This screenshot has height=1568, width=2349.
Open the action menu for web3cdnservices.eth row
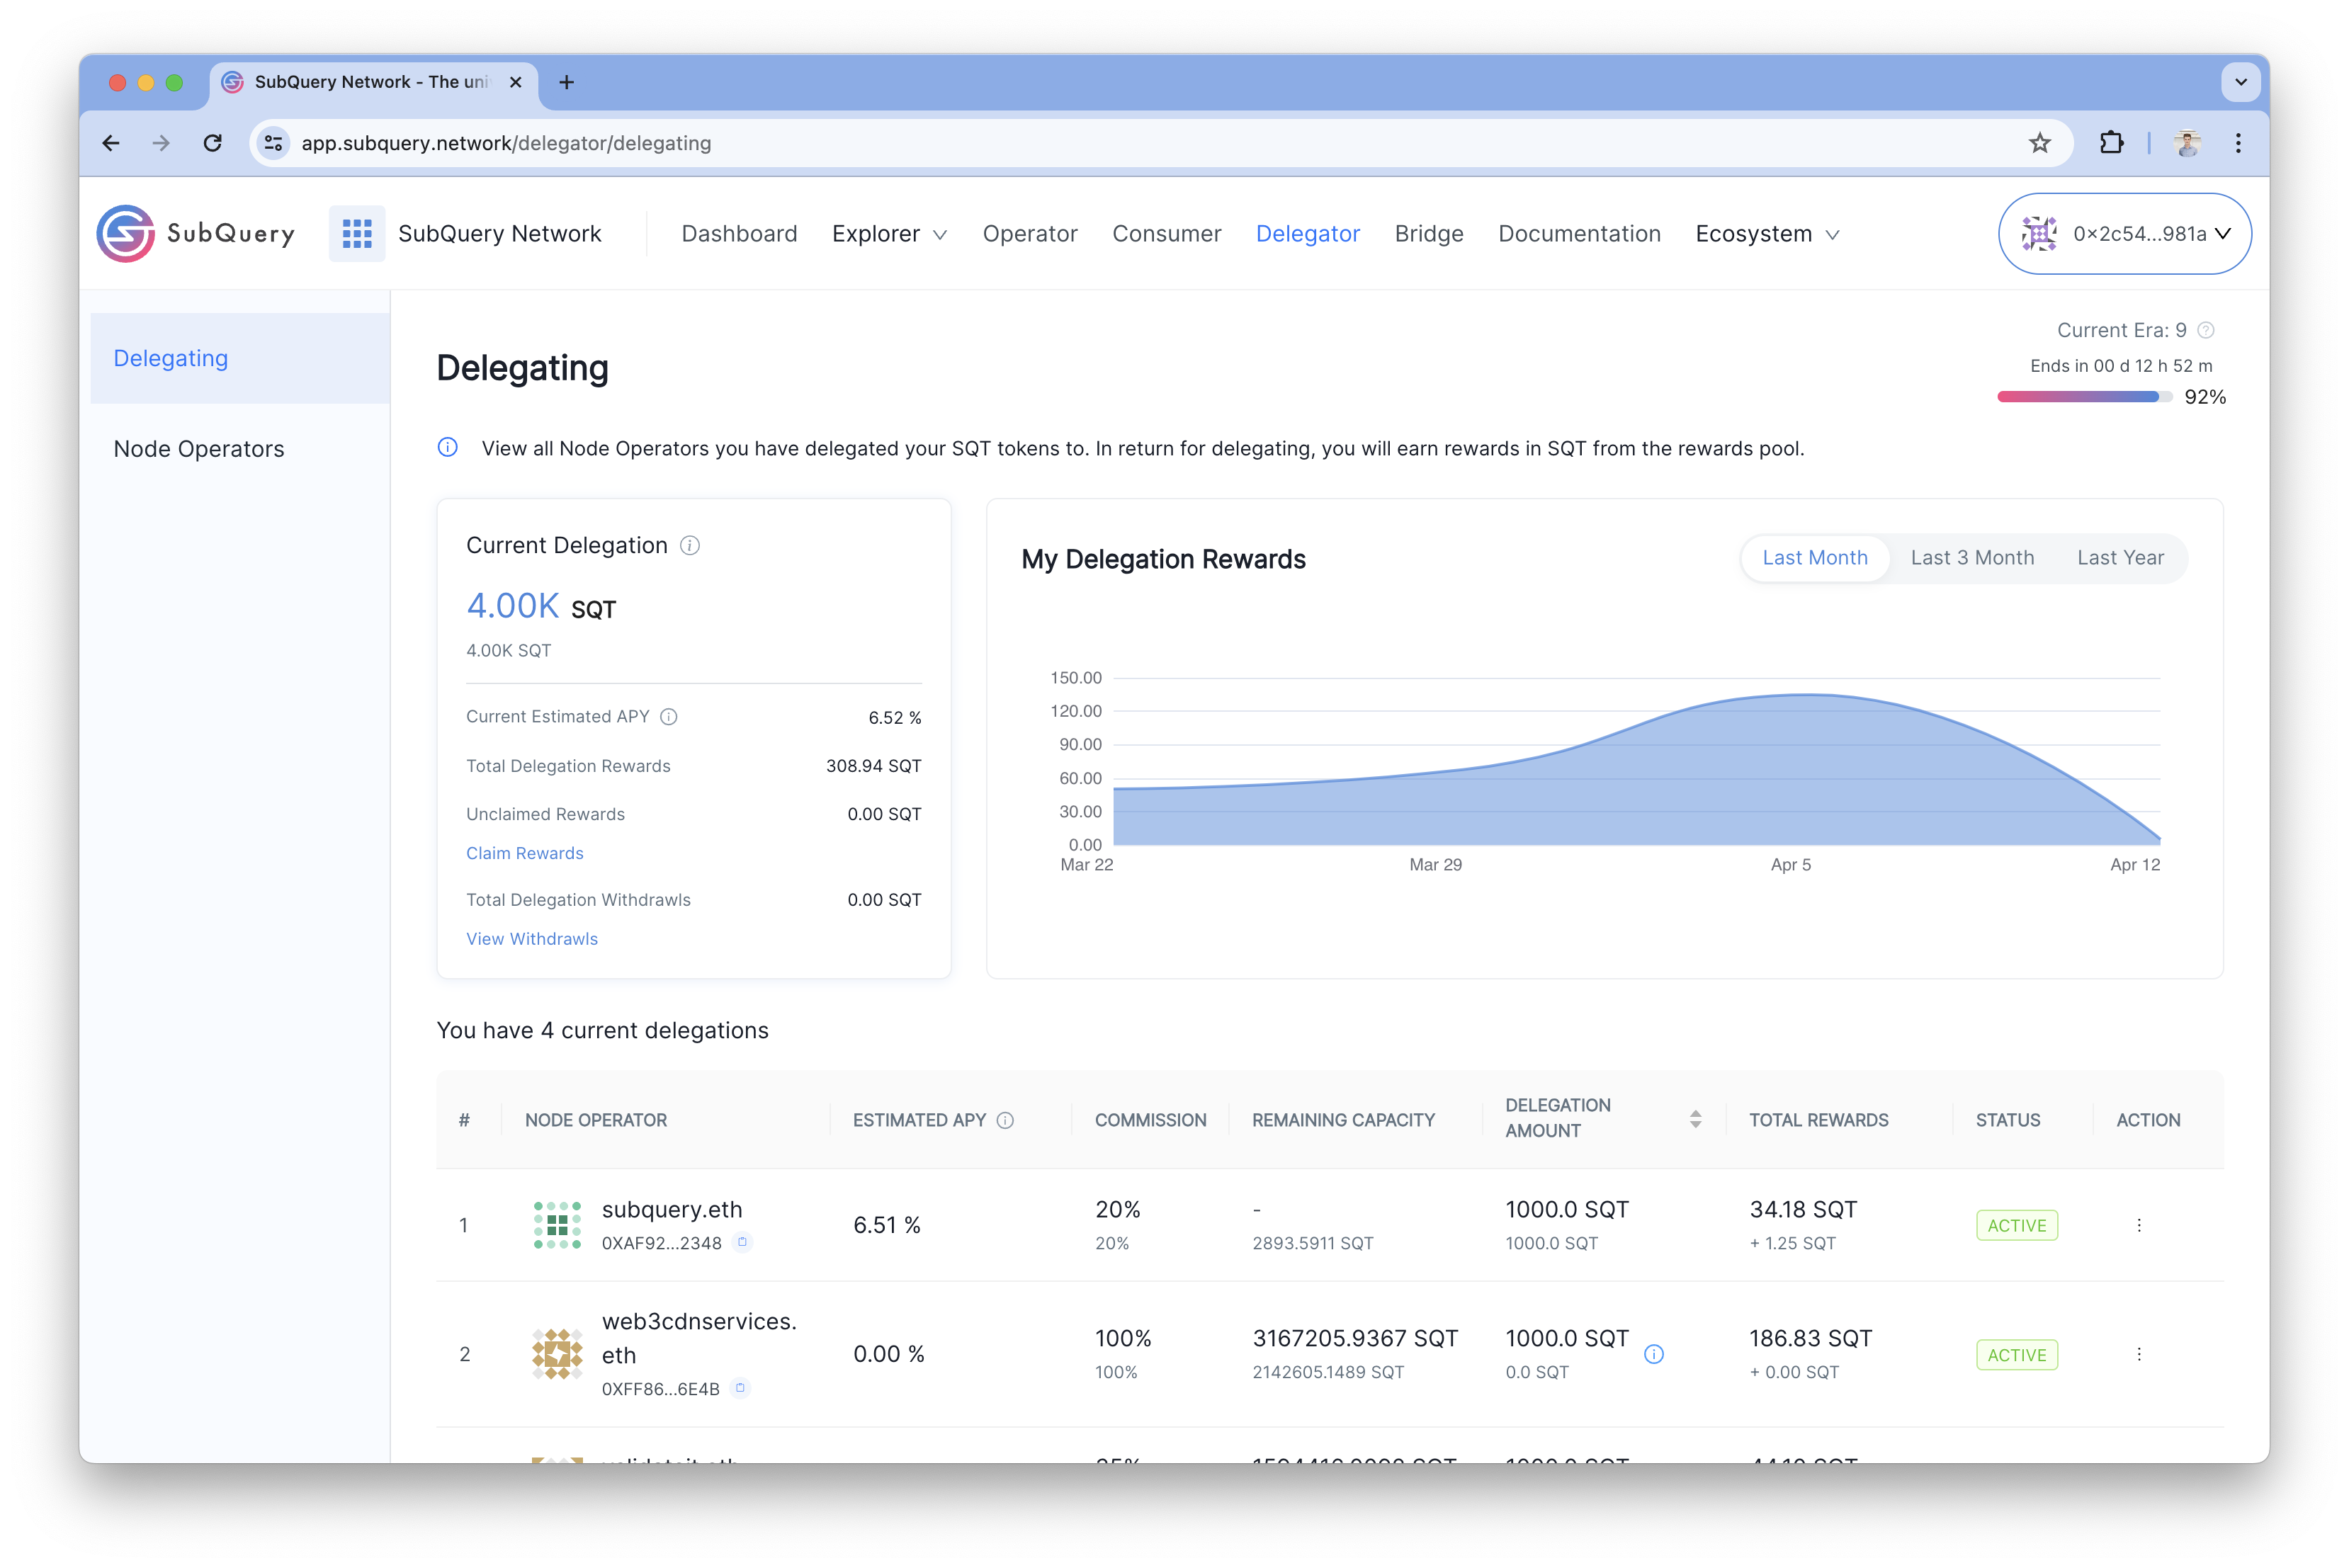coord(2139,1354)
